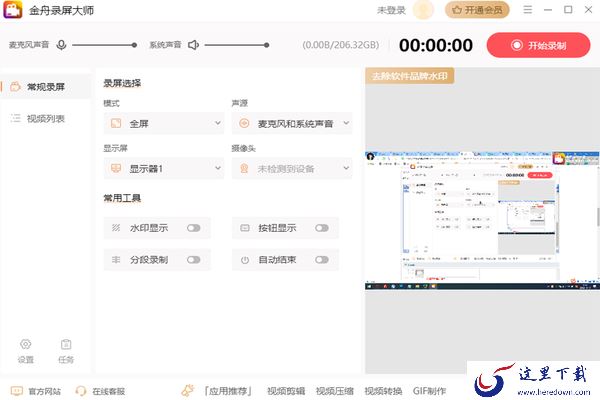Click the 开始录制 button
Screen dimensions: 600x400
(538, 45)
